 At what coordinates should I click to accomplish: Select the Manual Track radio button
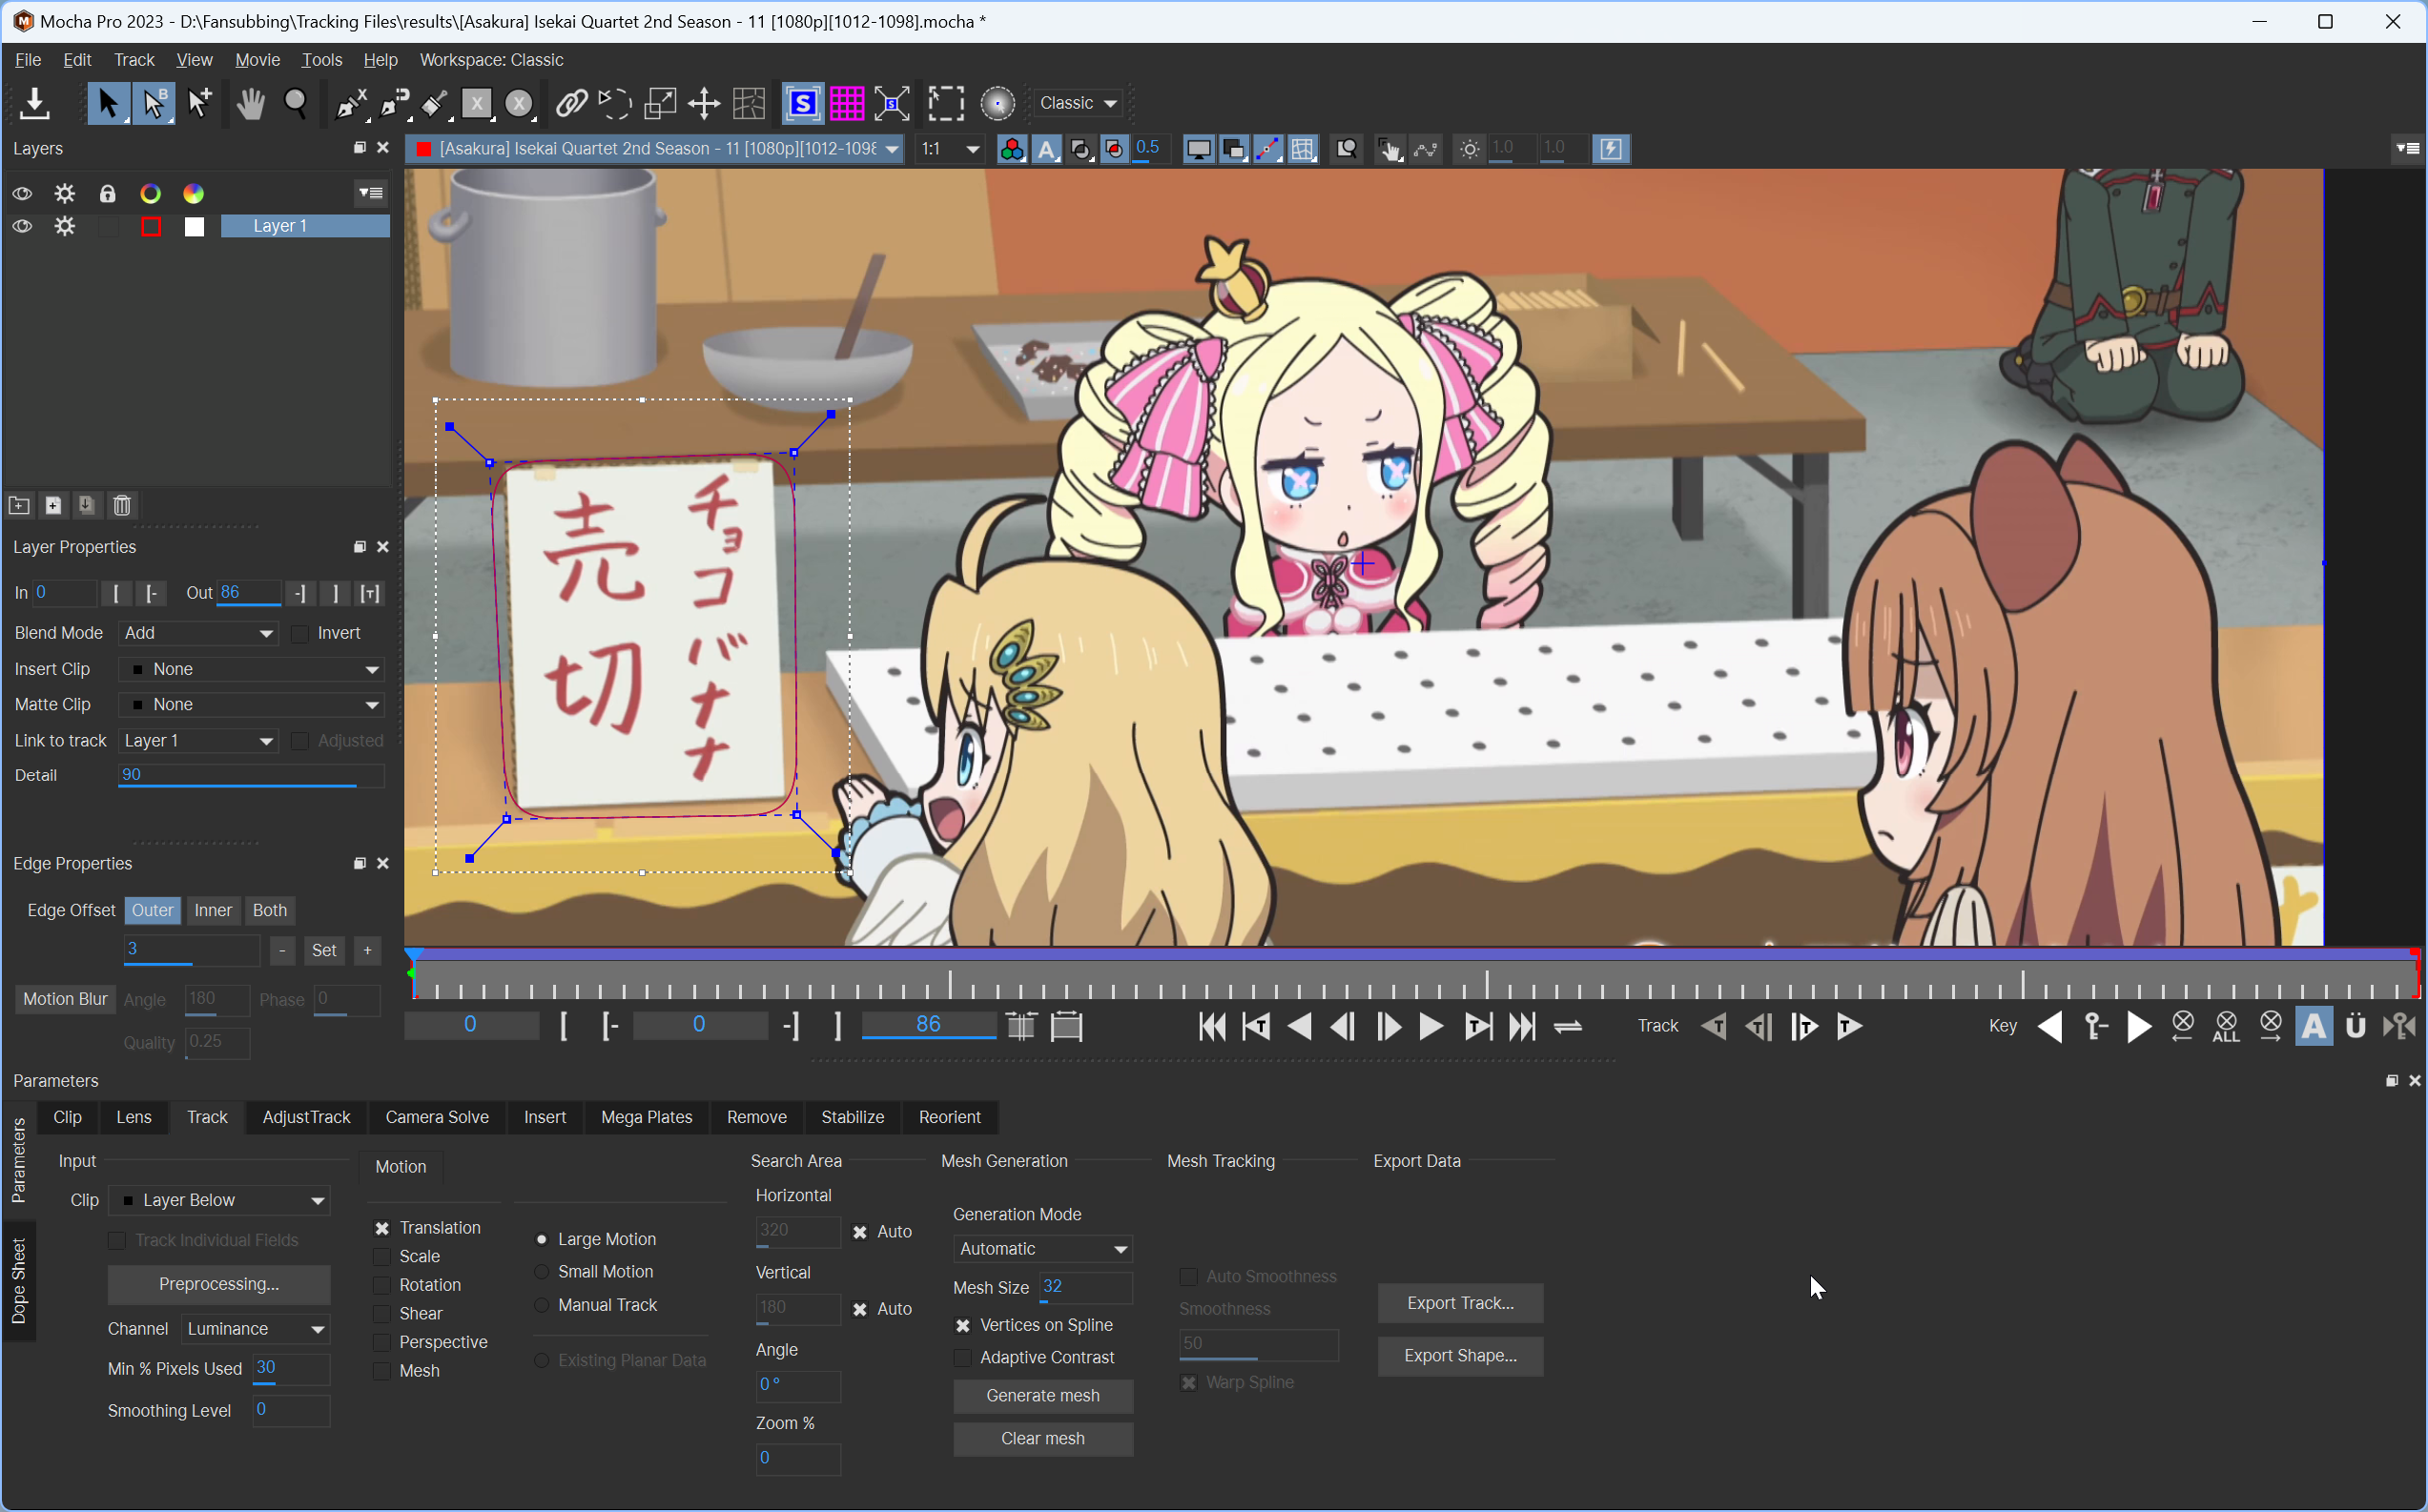pos(541,1305)
